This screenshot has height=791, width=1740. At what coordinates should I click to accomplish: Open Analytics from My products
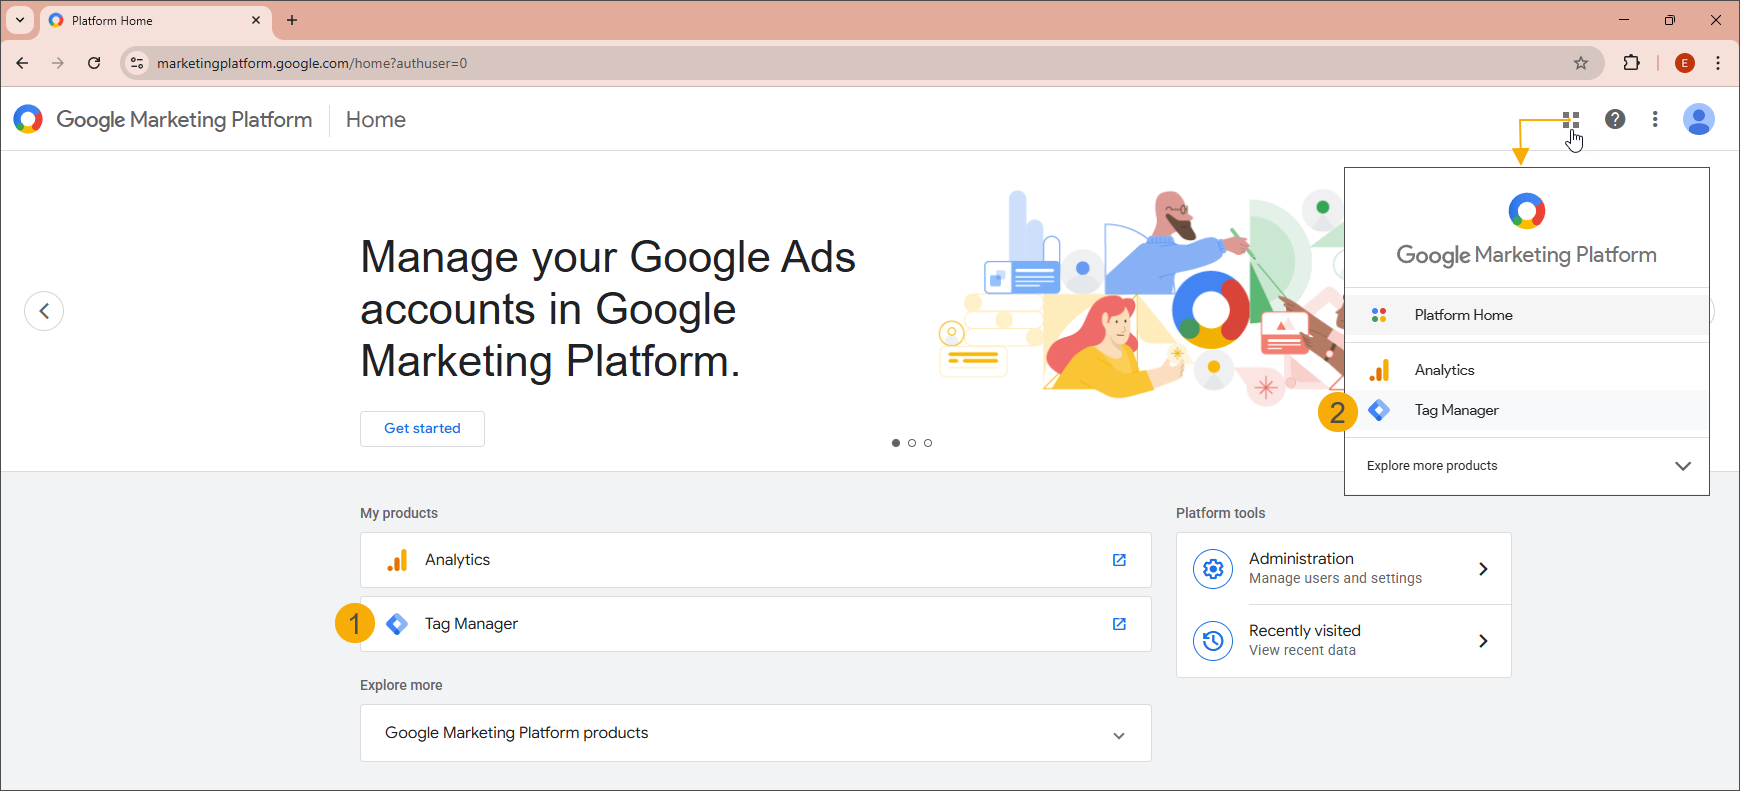tap(756, 560)
